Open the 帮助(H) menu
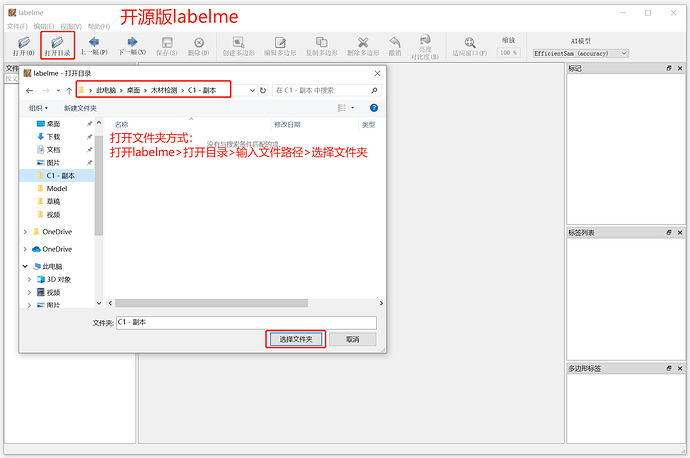The image size is (690, 458). pyautogui.click(x=99, y=26)
